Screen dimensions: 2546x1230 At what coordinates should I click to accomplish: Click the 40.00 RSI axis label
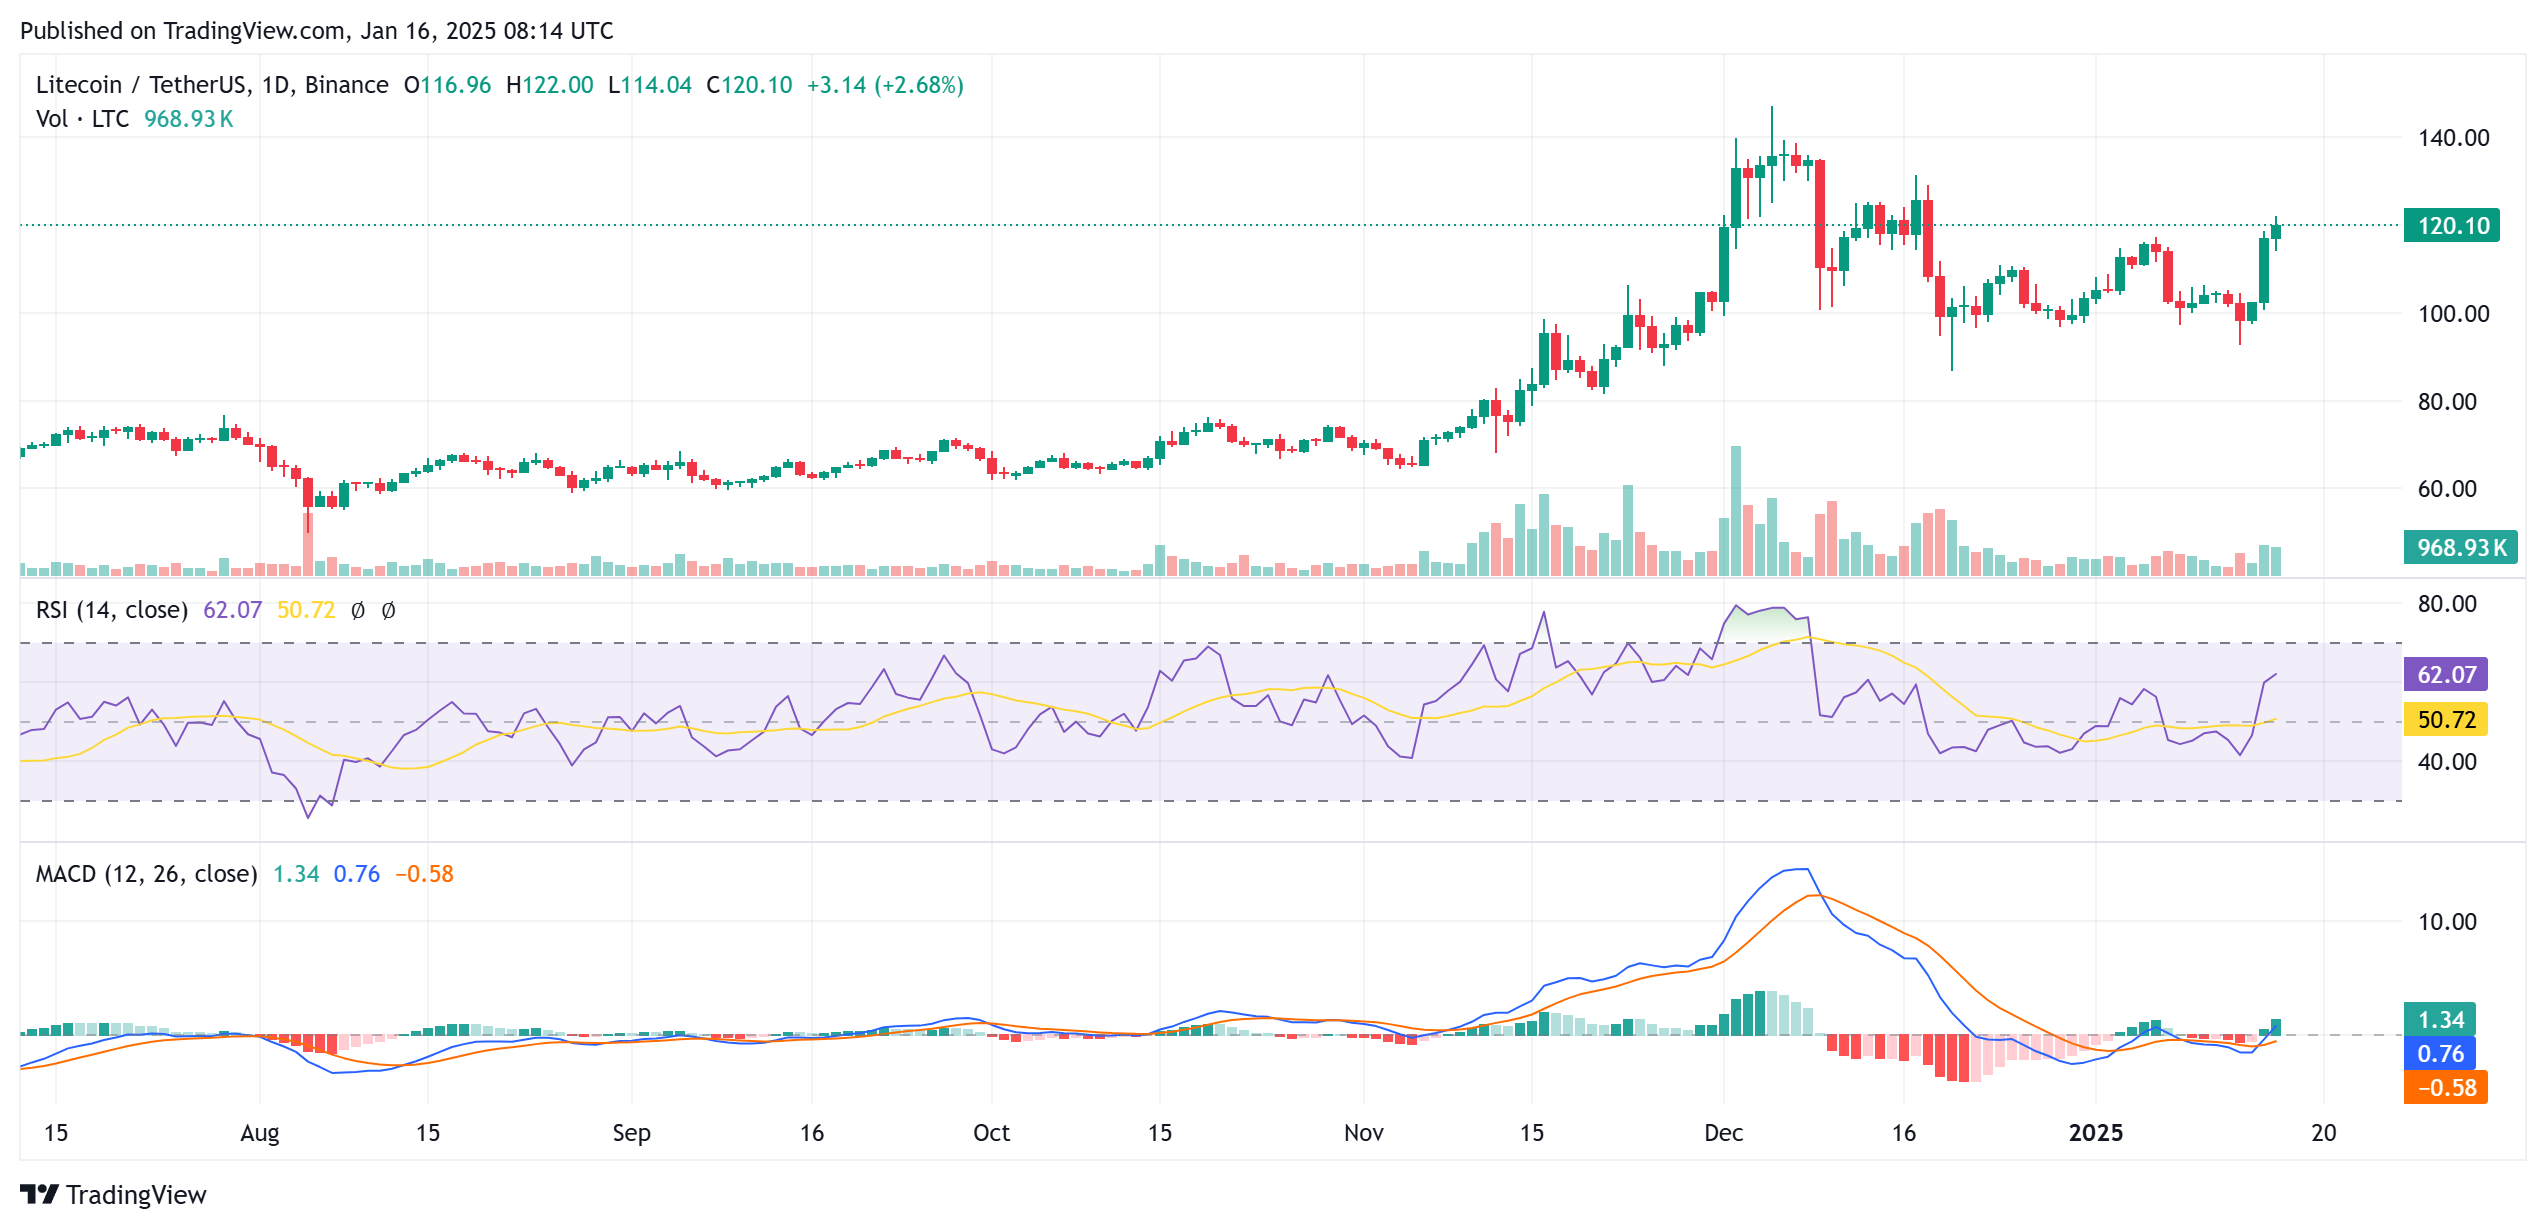[2447, 762]
